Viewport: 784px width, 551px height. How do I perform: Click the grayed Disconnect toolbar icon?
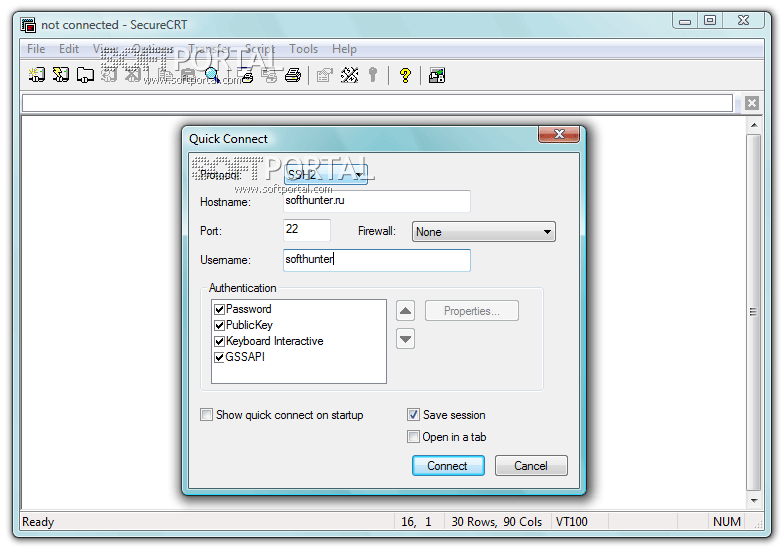click(133, 75)
